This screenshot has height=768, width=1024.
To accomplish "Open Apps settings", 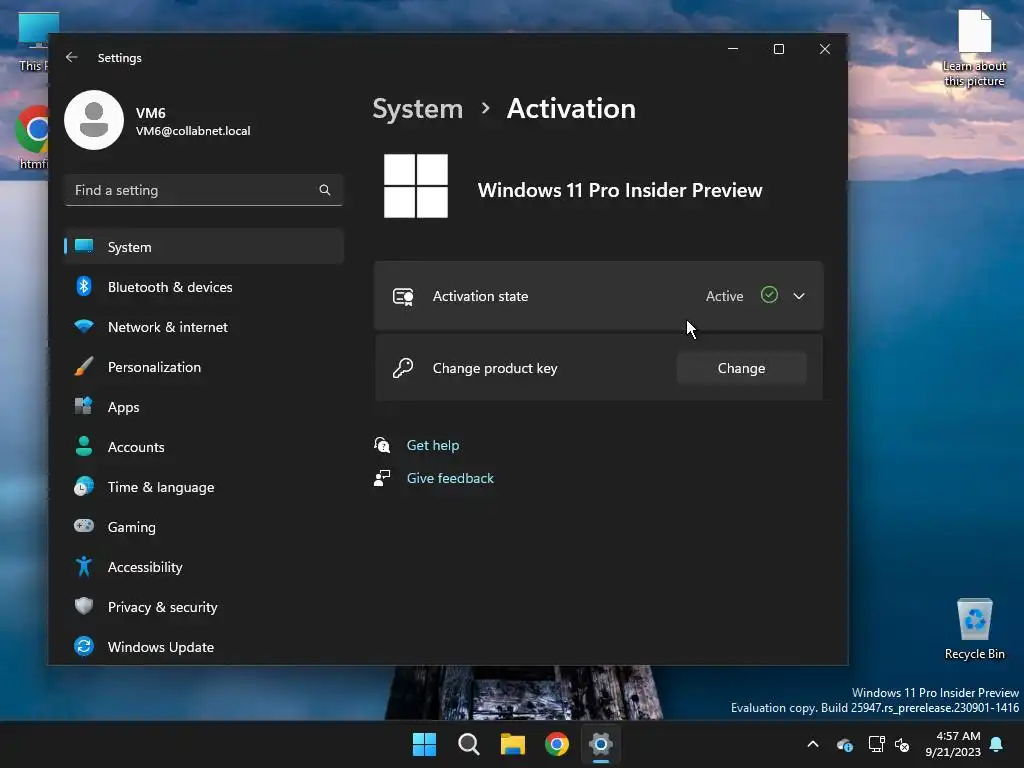I will pos(204,407).
